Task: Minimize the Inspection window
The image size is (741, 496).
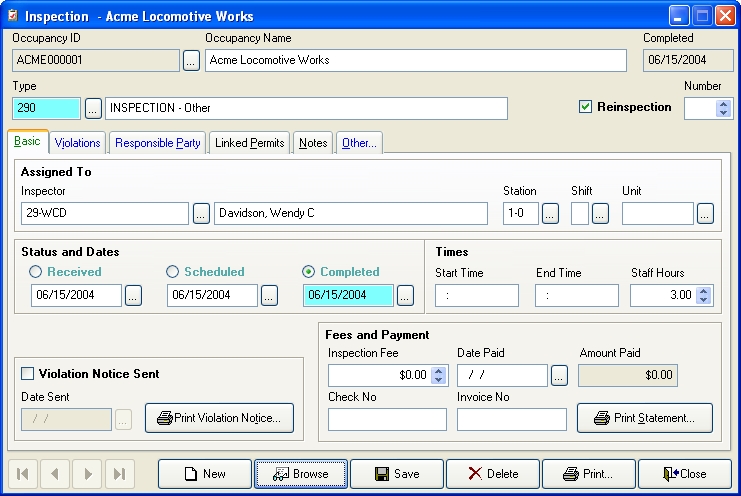Action: point(679,16)
